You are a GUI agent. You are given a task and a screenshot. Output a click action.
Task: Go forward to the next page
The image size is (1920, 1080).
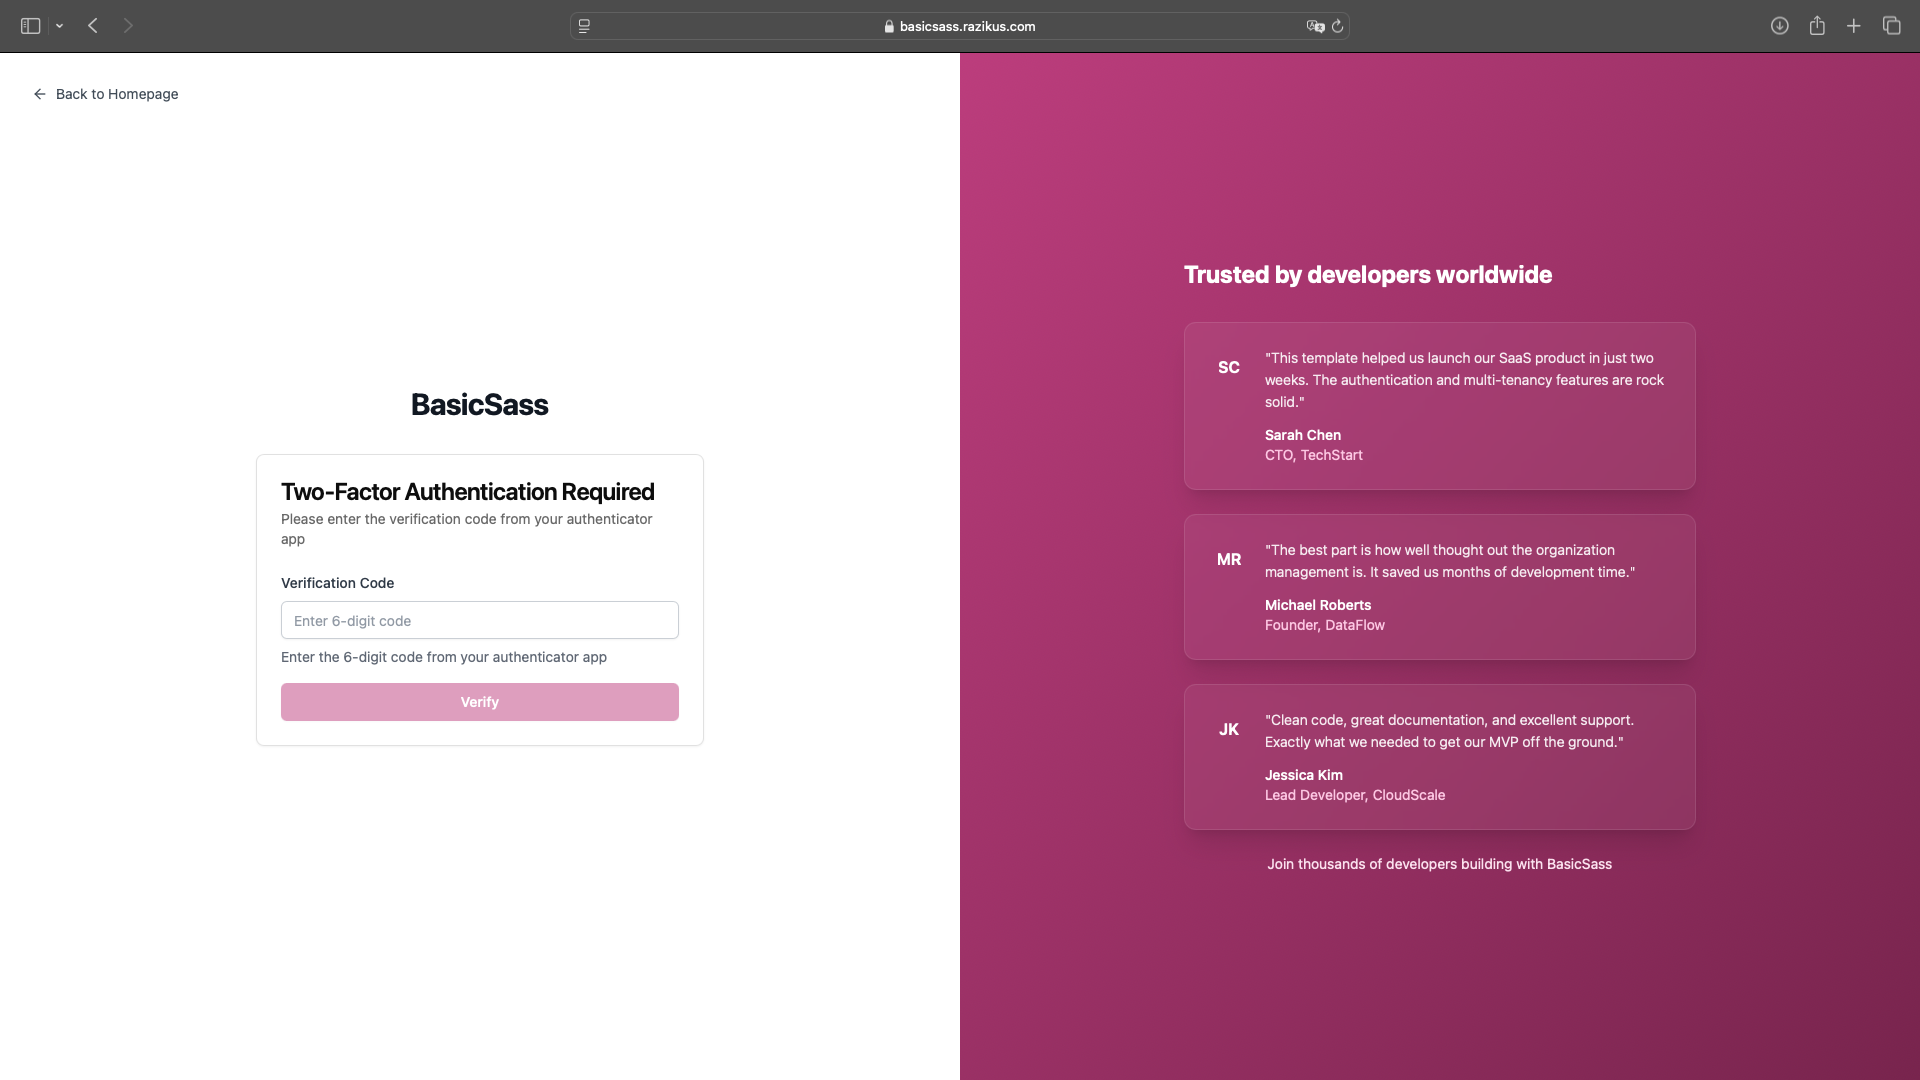(x=128, y=26)
